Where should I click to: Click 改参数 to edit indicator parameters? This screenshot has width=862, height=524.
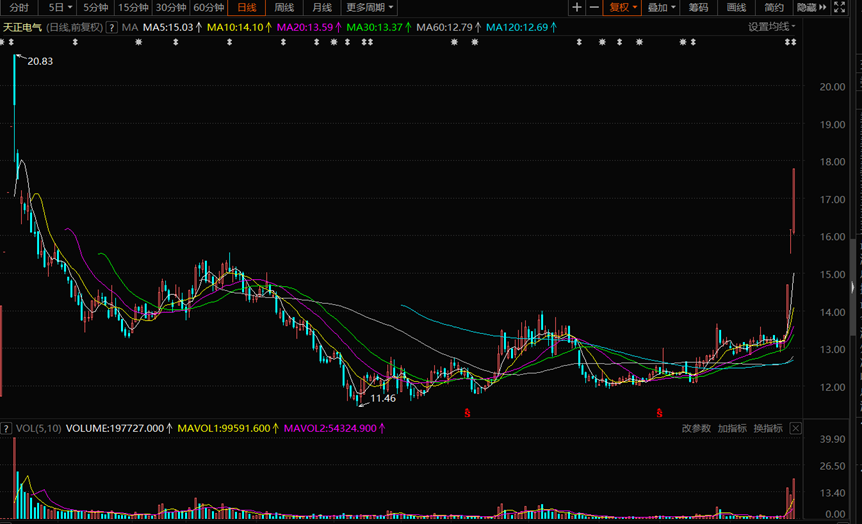point(696,428)
